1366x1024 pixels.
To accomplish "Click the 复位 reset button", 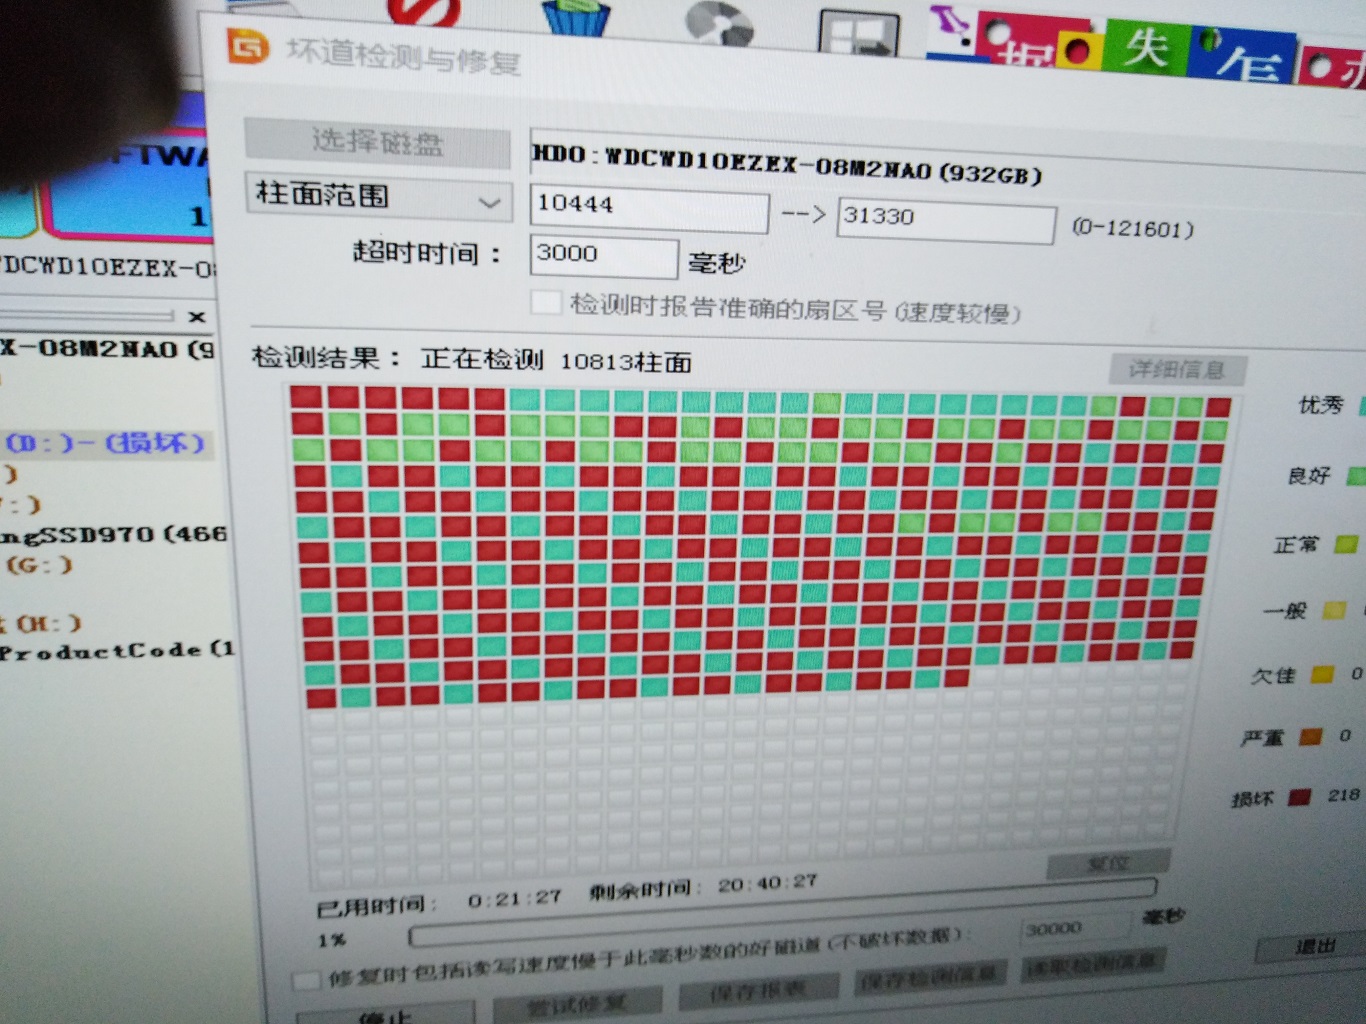I will [x=1107, y=864].
